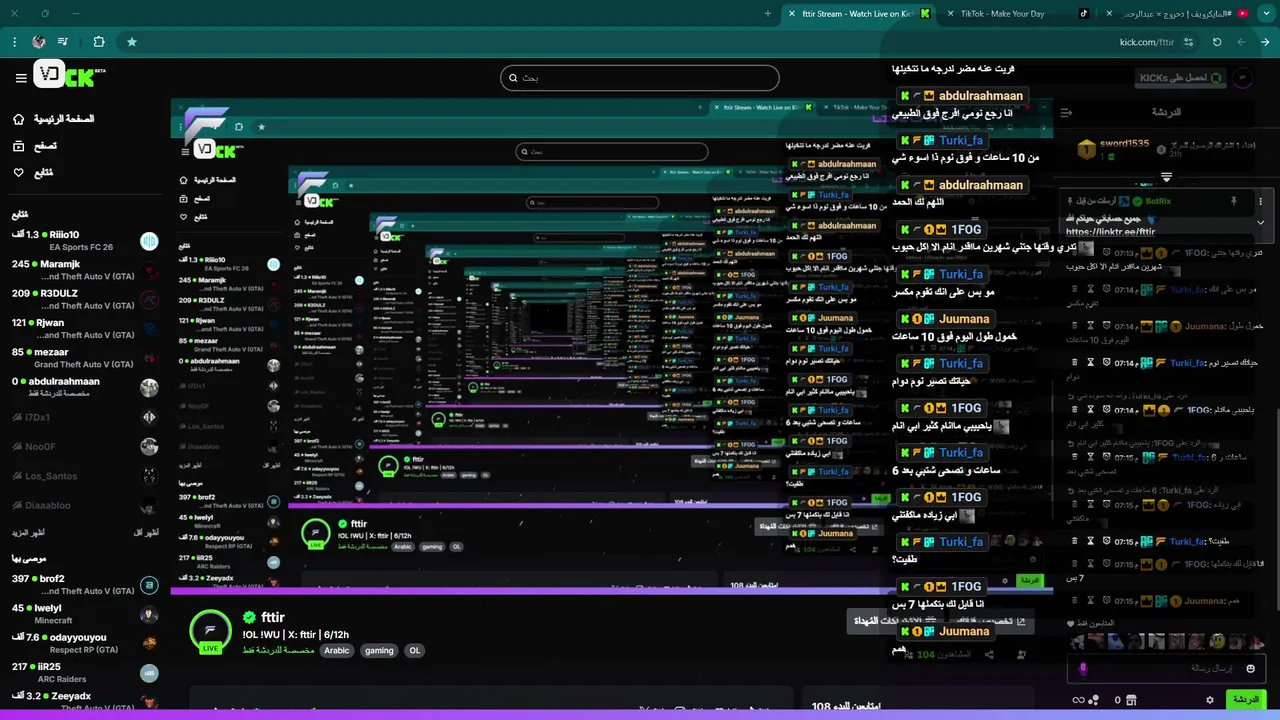Open Maramjk channel in sidebar
This screenshot has height=720, width=1280.
pyautogui.click(x=85, y=270)
